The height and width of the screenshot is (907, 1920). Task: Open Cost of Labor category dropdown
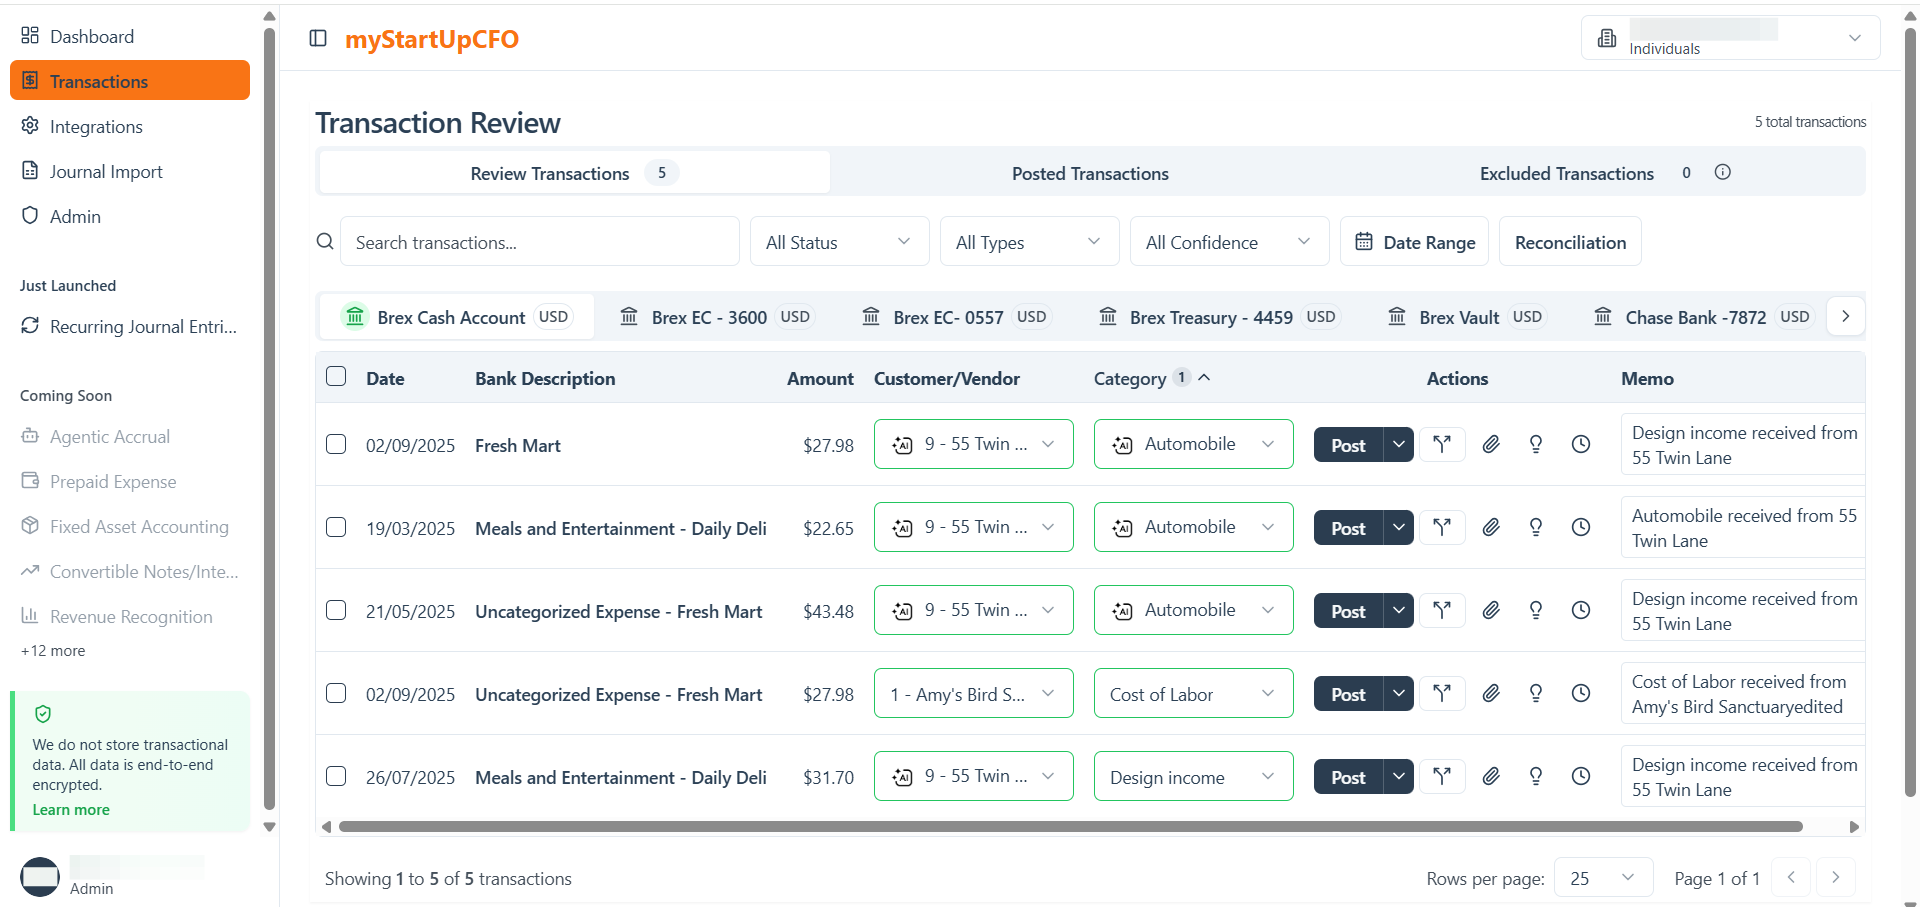pos(1193,693)
